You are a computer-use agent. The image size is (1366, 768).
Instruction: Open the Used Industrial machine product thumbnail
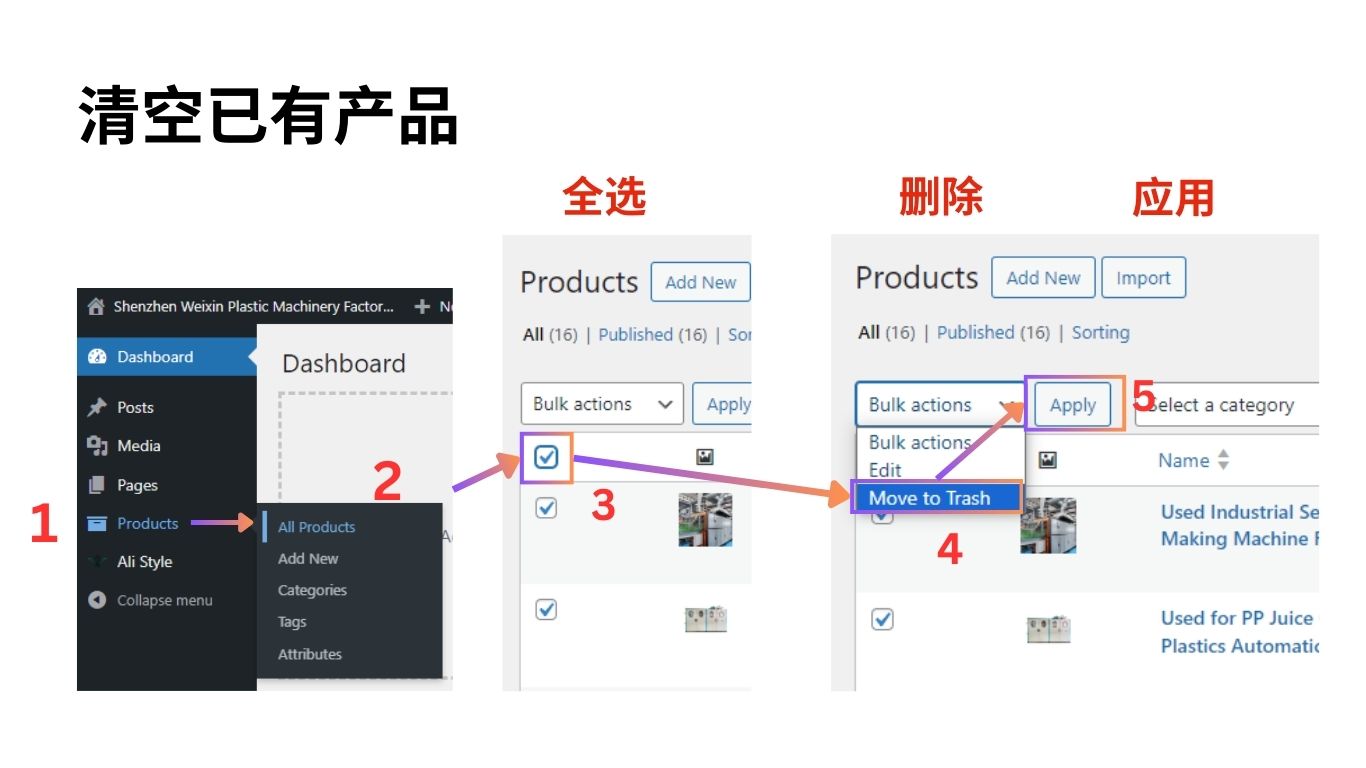[1048, 526]
